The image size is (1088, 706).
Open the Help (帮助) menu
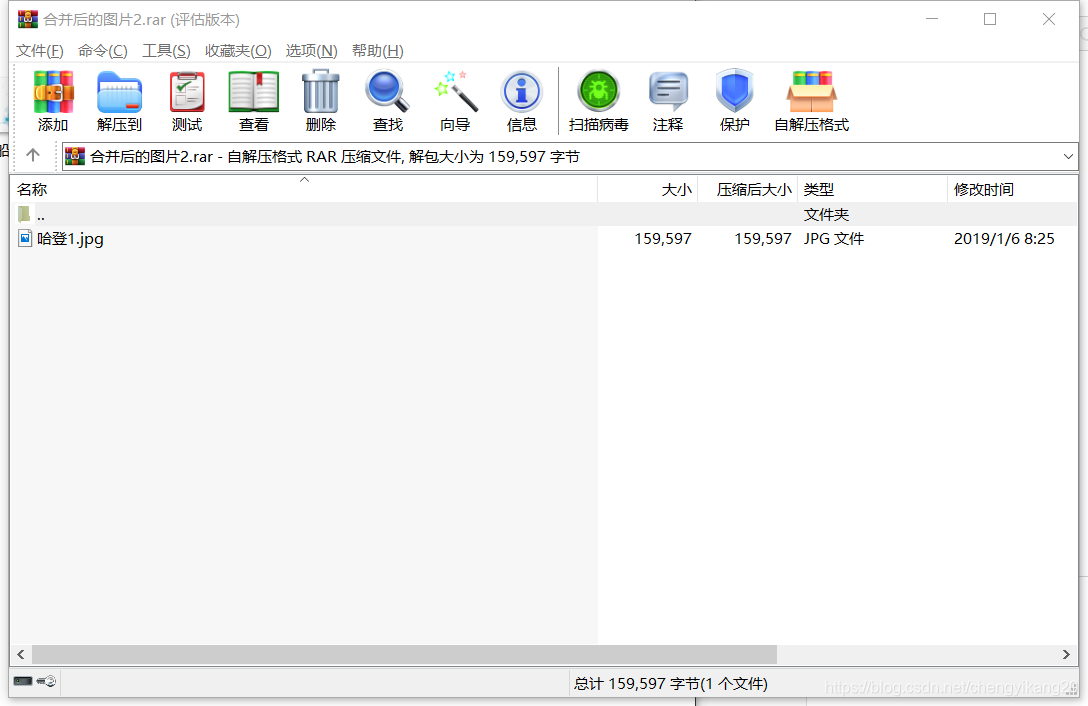[377, 51]
